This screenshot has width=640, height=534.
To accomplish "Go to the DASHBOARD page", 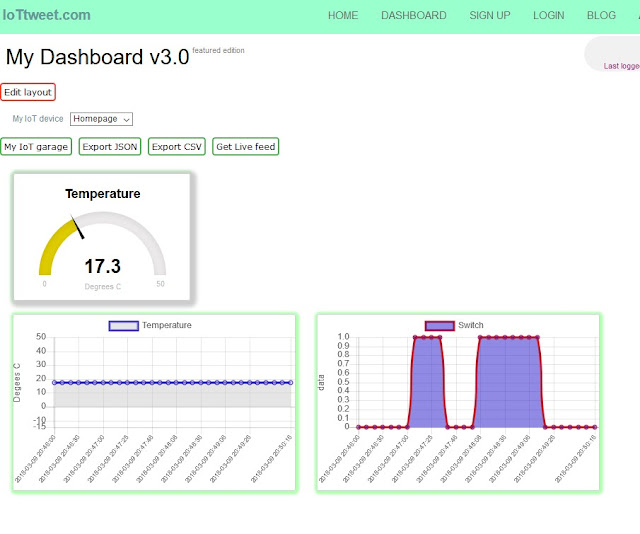I will click(x=413, y=16).
